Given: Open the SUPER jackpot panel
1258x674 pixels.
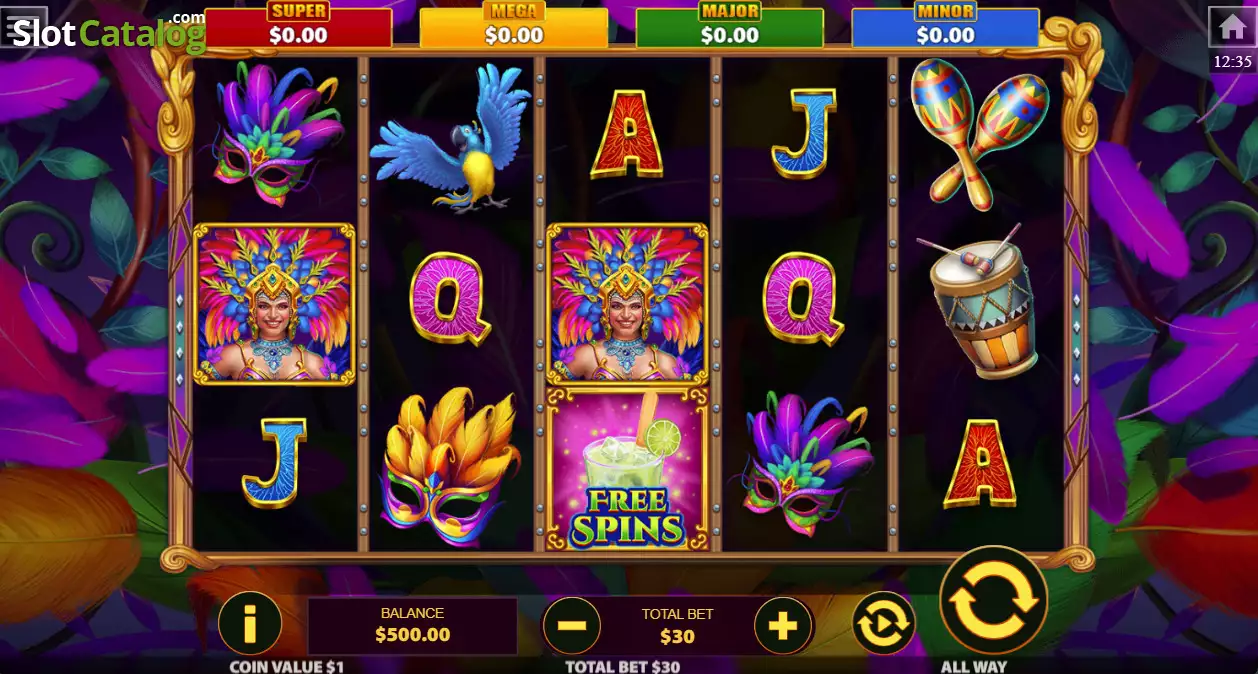Looking at the screenshot, I should tap(298, 26).
